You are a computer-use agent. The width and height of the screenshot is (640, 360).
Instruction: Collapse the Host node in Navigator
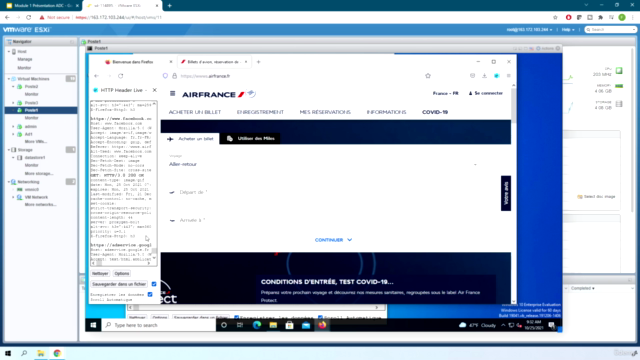pyautogui.click(x=9, y=52)
